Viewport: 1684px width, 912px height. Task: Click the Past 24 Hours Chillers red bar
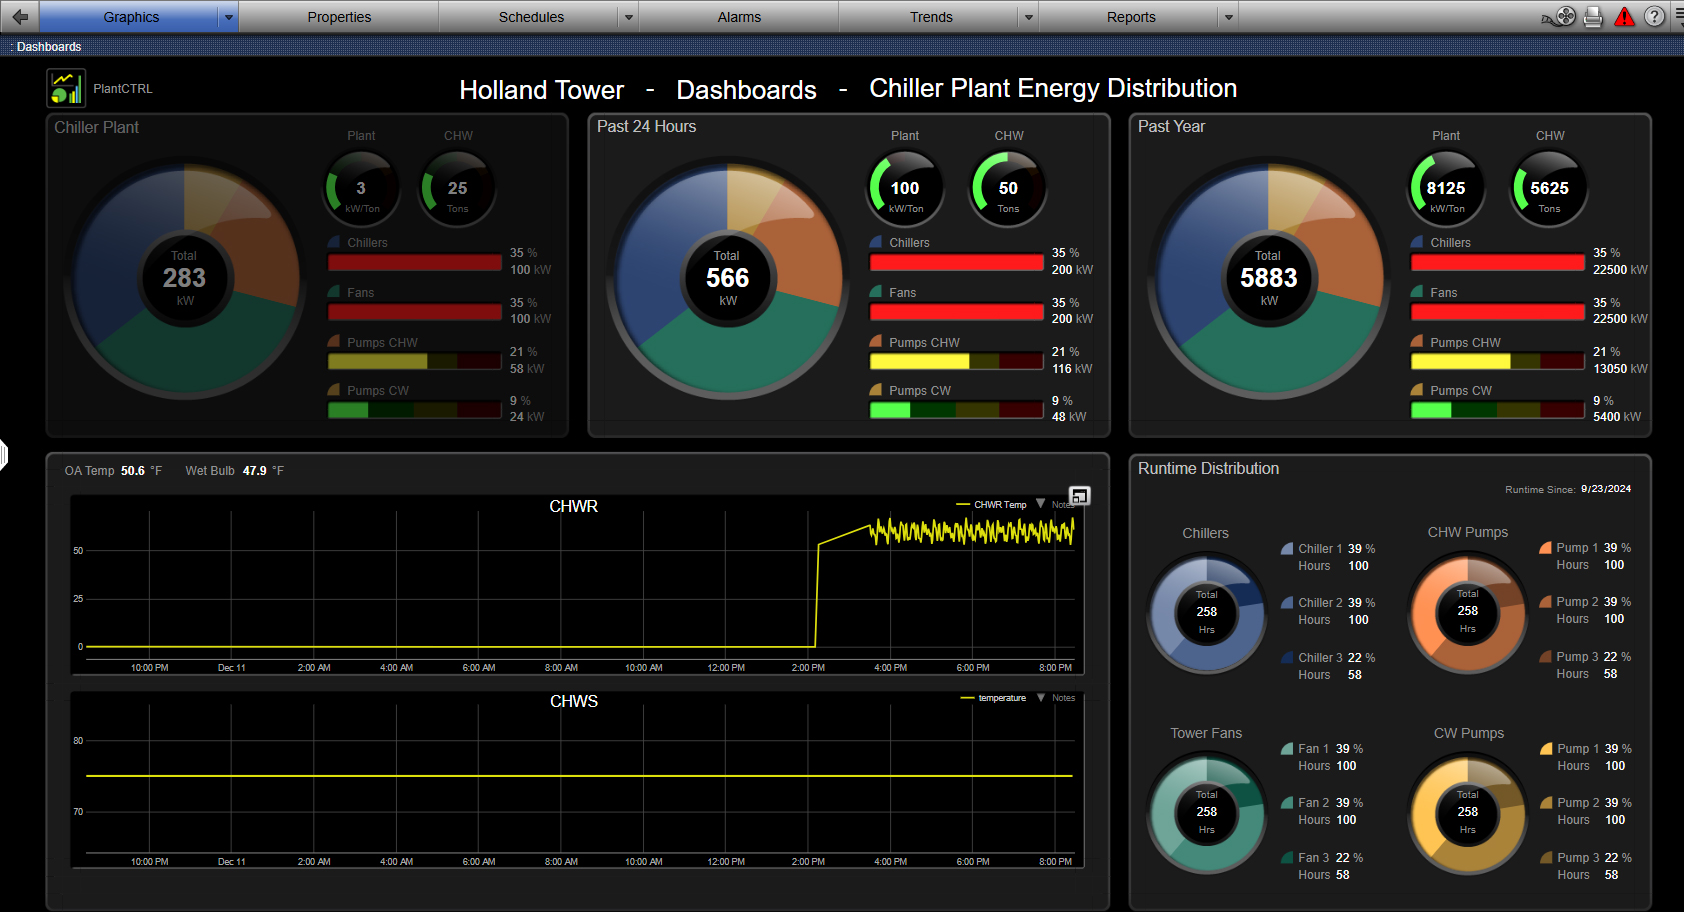pos(956,262)
